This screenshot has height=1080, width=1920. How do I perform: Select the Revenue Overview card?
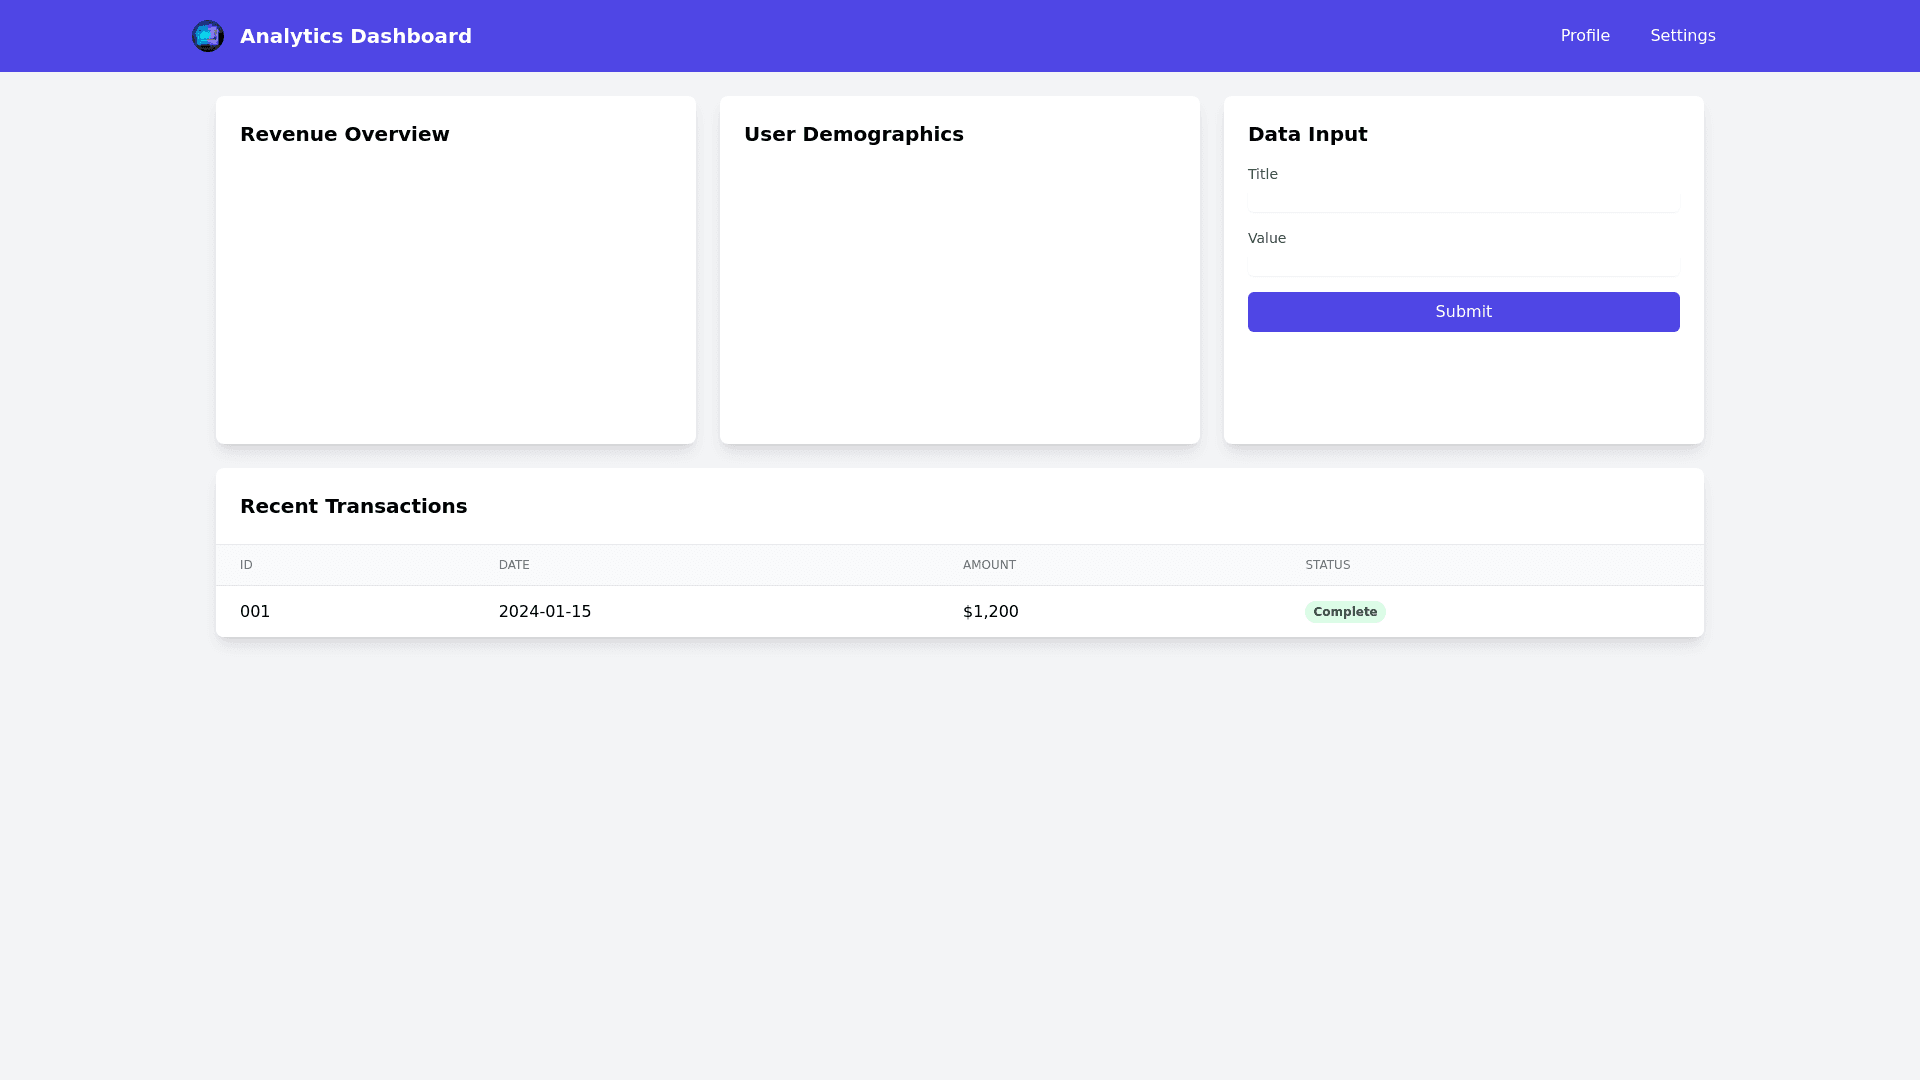pyautogui.click(x=455, y=270)
